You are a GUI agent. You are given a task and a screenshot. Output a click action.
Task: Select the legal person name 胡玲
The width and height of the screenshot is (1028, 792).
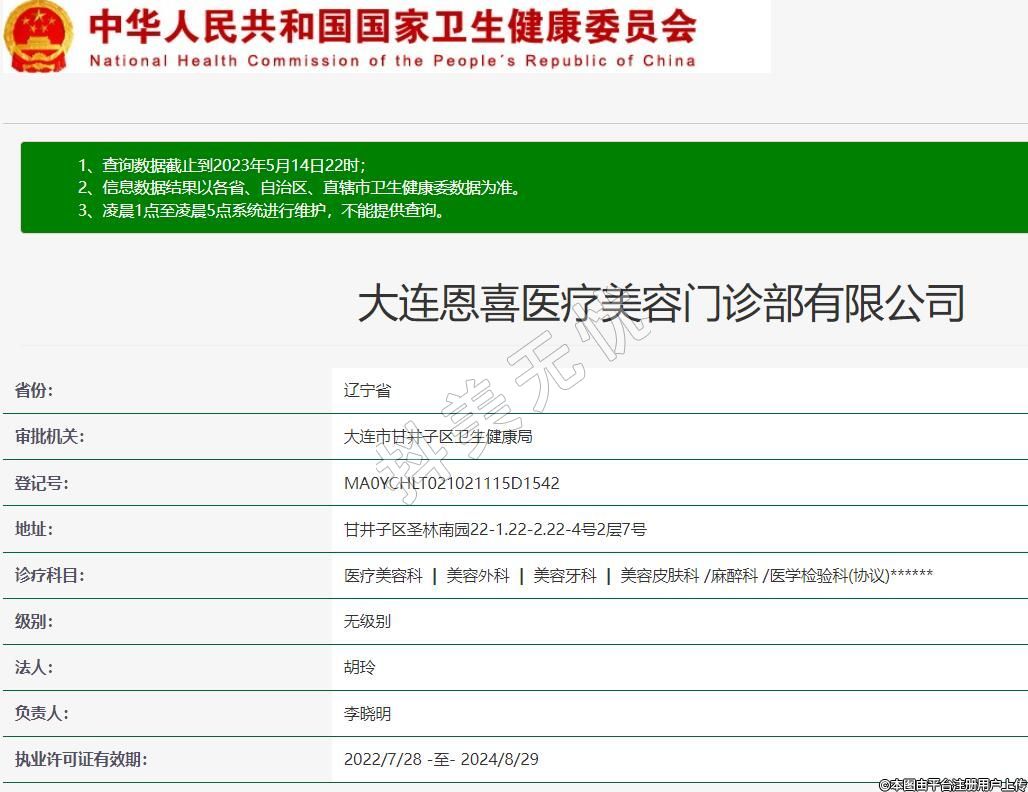point(359,667)
